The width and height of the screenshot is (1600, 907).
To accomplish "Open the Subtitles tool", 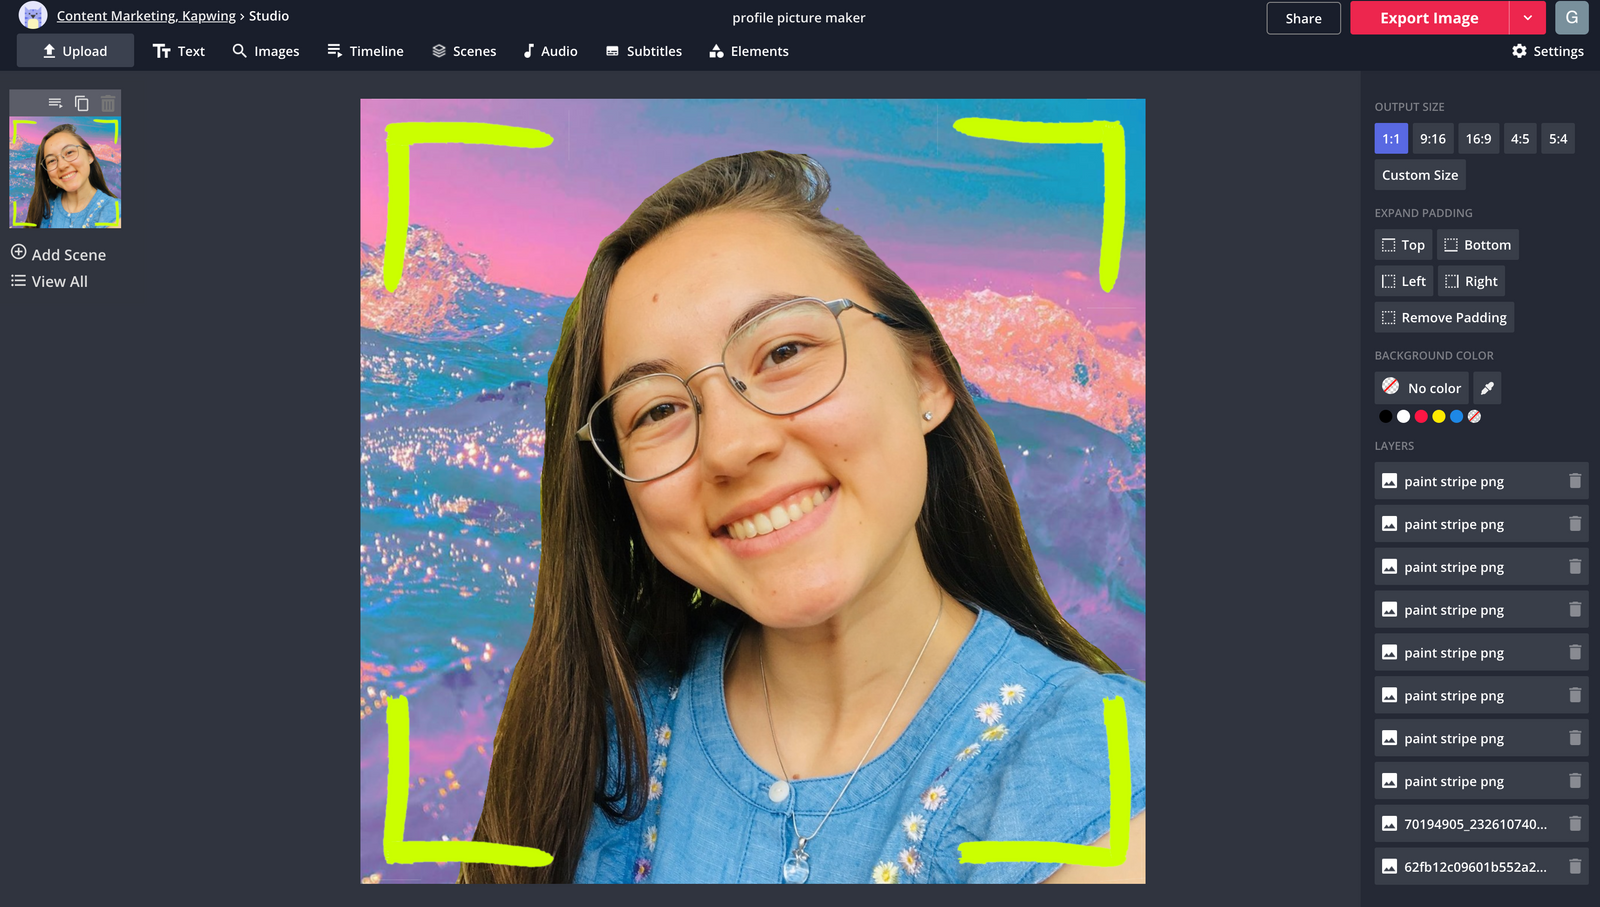I will pos(643,51).
